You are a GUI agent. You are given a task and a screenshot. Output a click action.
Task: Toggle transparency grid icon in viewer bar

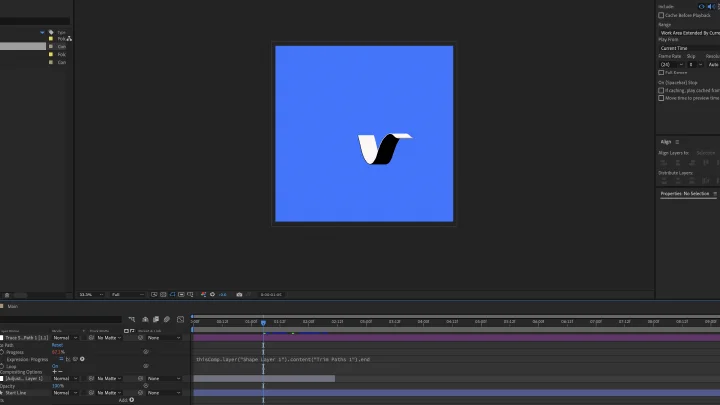[163, 295]
